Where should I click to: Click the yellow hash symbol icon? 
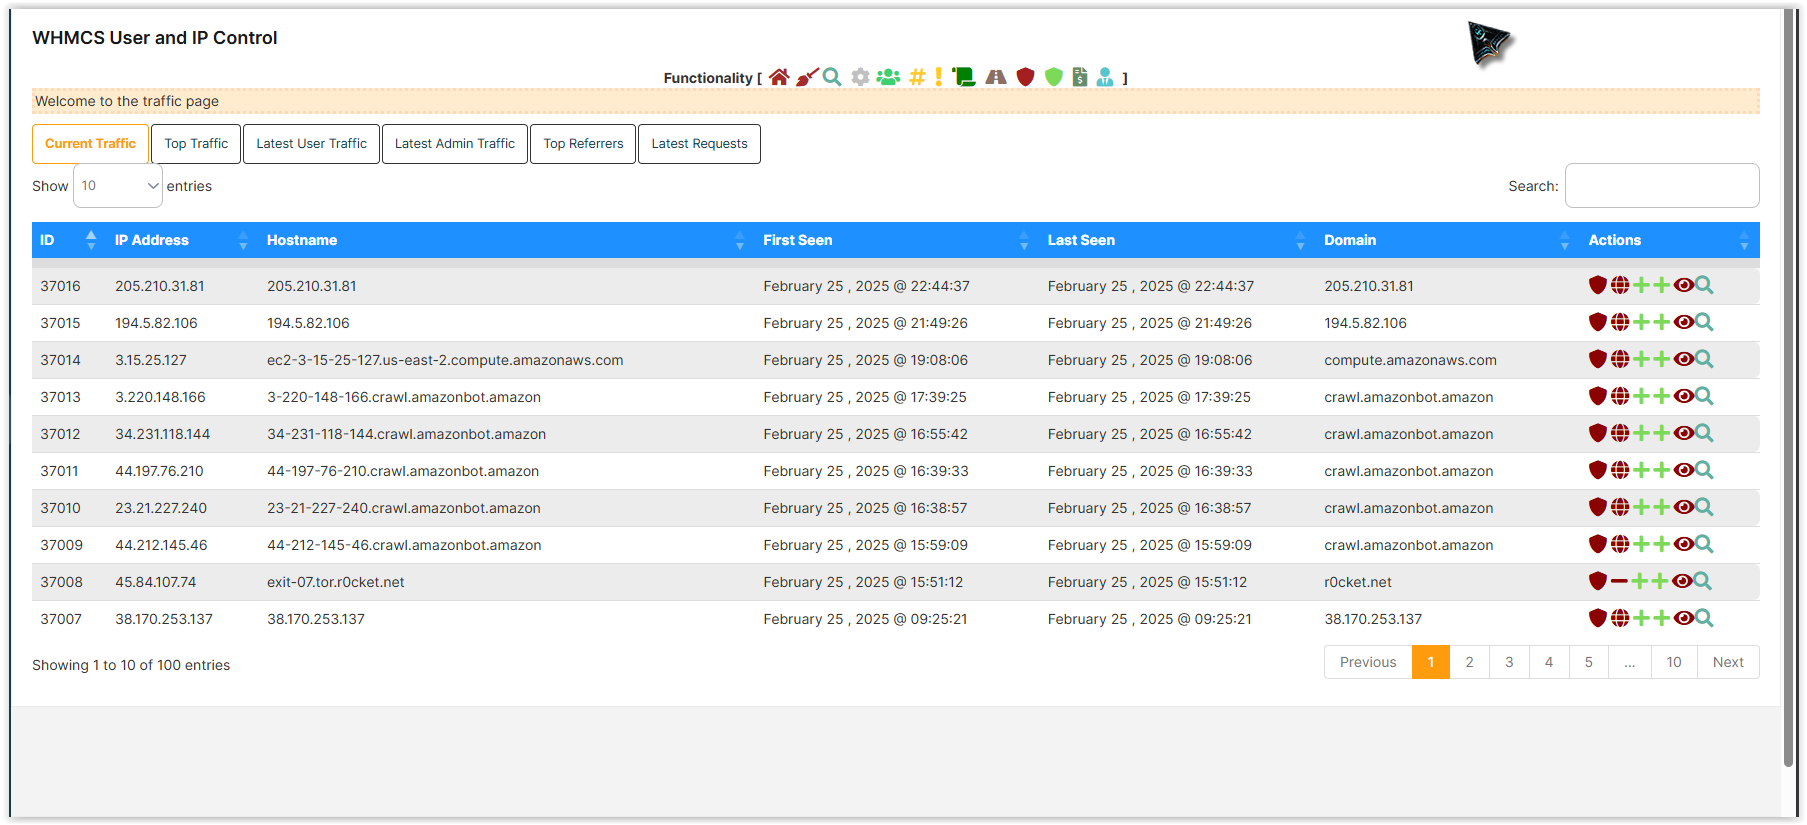click(x=917, y=77)
